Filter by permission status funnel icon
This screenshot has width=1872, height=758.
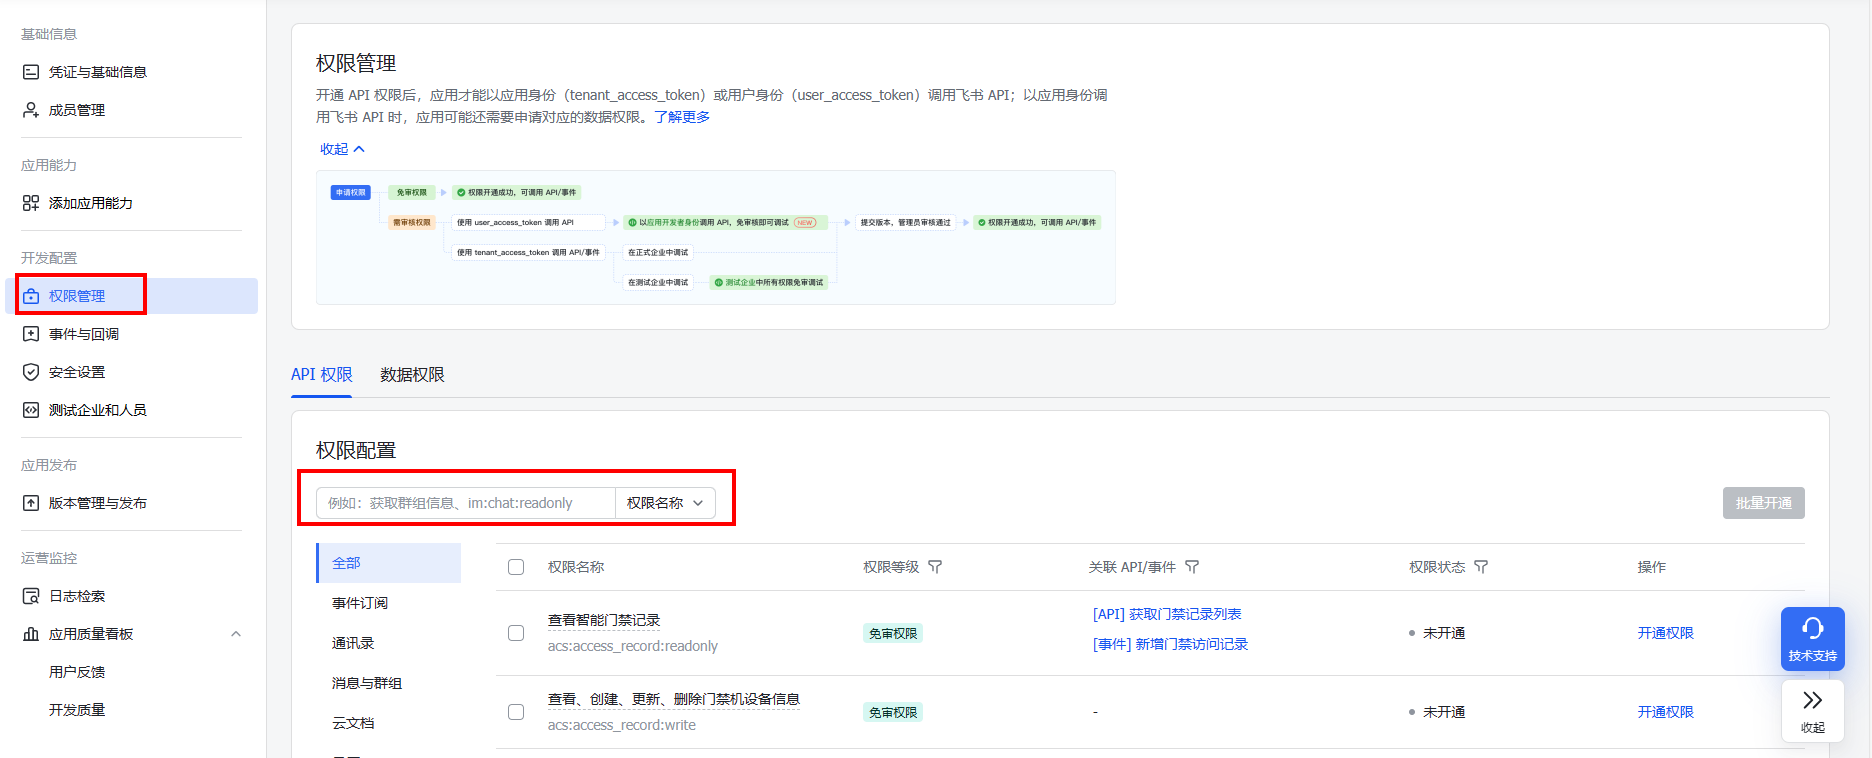pos(1481,567)
